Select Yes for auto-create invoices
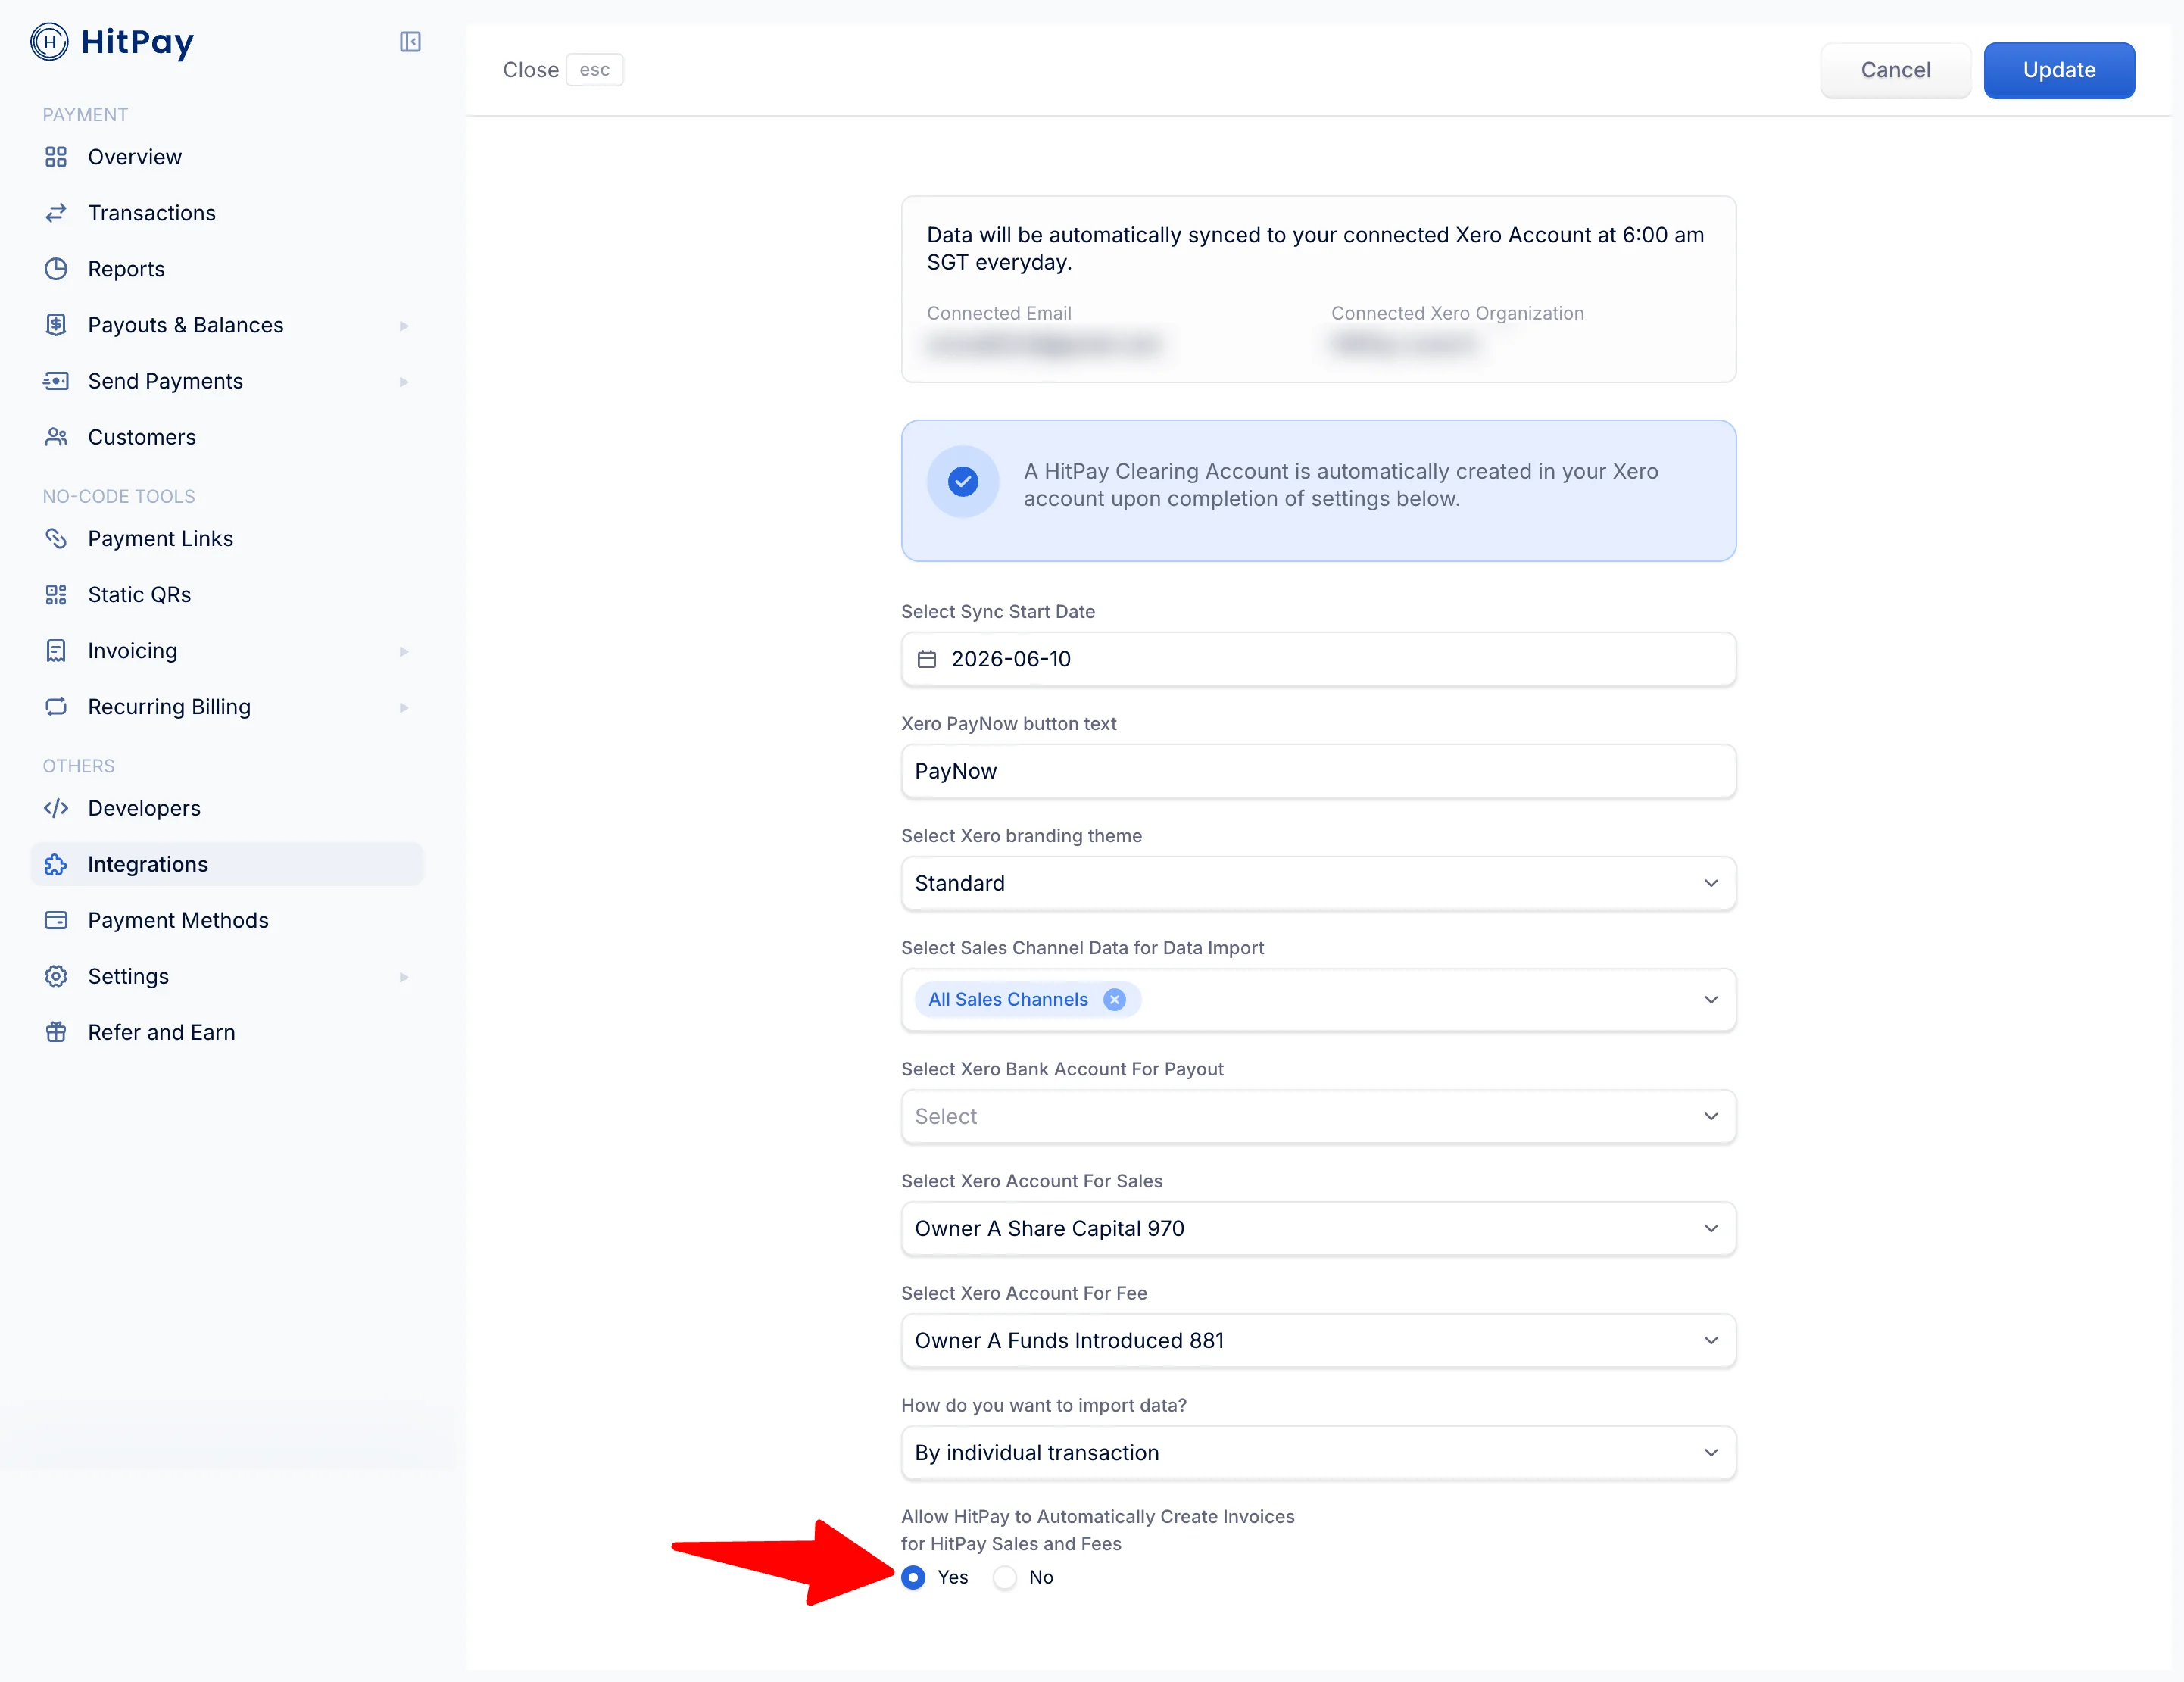This screenshot has width=2184, height=1682. (913, 1577)
